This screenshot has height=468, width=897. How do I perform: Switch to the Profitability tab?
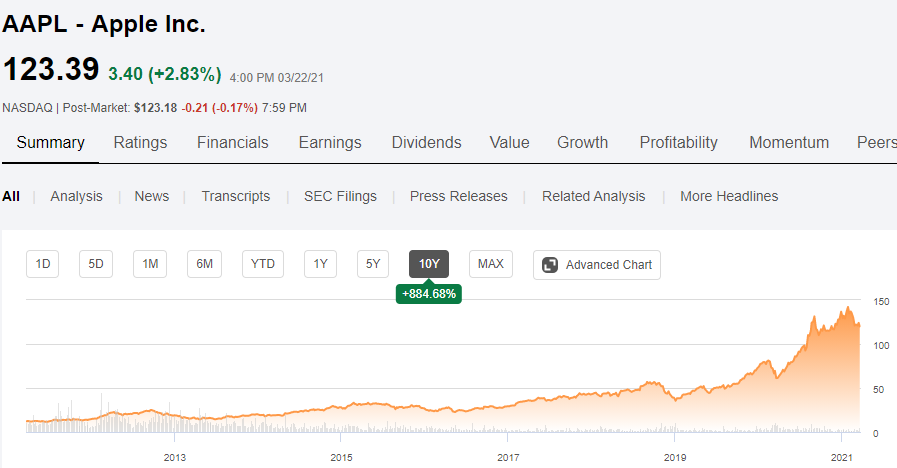pyautogui.click(x=678, y=142)
